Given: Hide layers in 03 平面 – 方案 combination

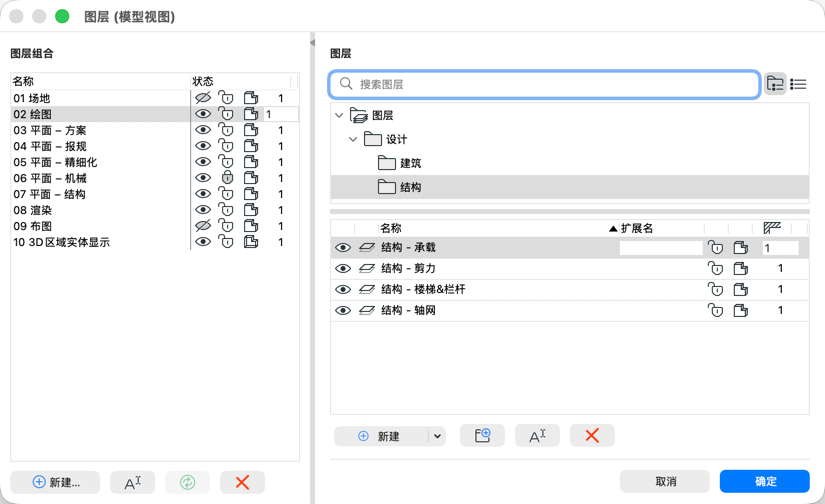Looking at the screenshot, I should tap(203, 130).
